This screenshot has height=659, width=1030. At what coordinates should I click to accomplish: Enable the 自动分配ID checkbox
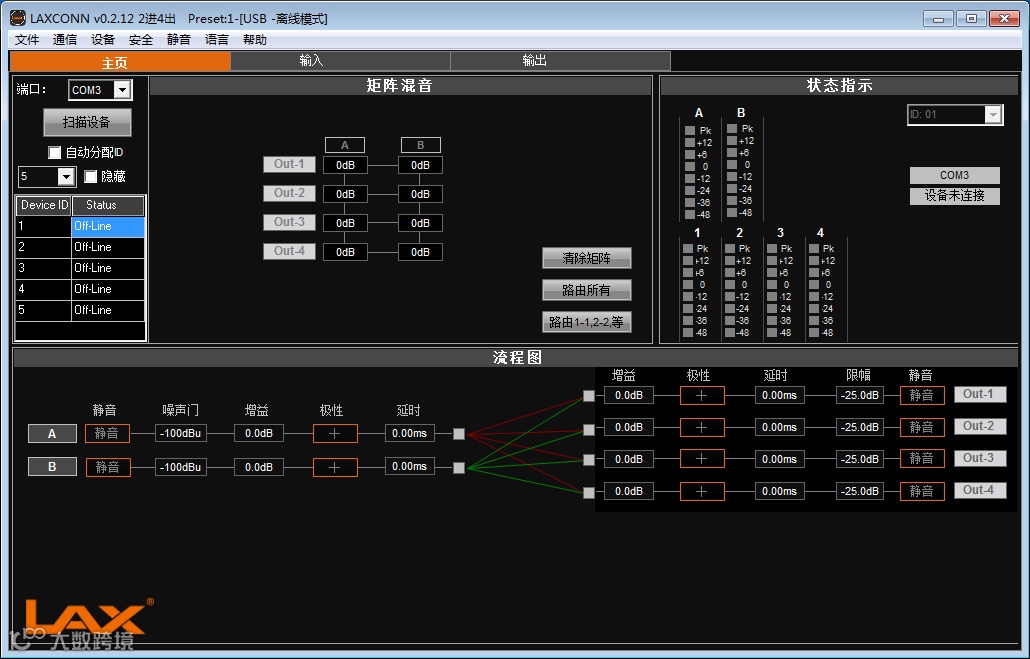coord(55,152)
